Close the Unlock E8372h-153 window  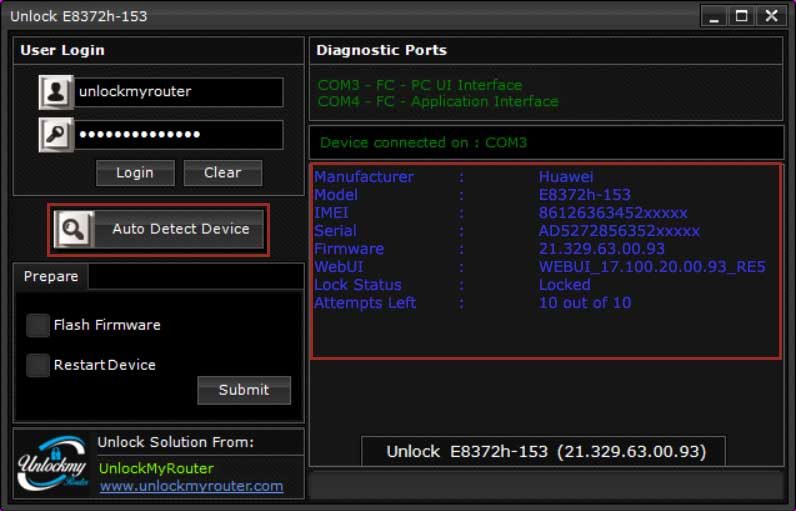tap(772, 16)
